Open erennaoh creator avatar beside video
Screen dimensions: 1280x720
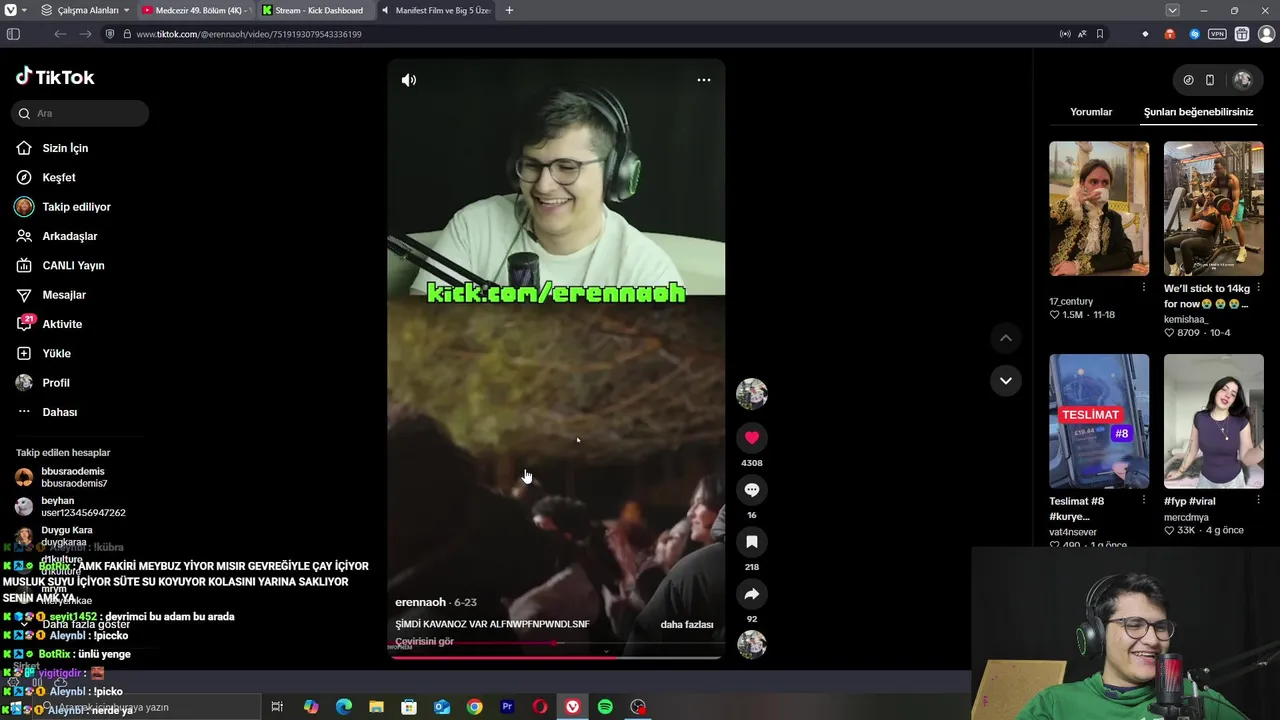(752, 394)
